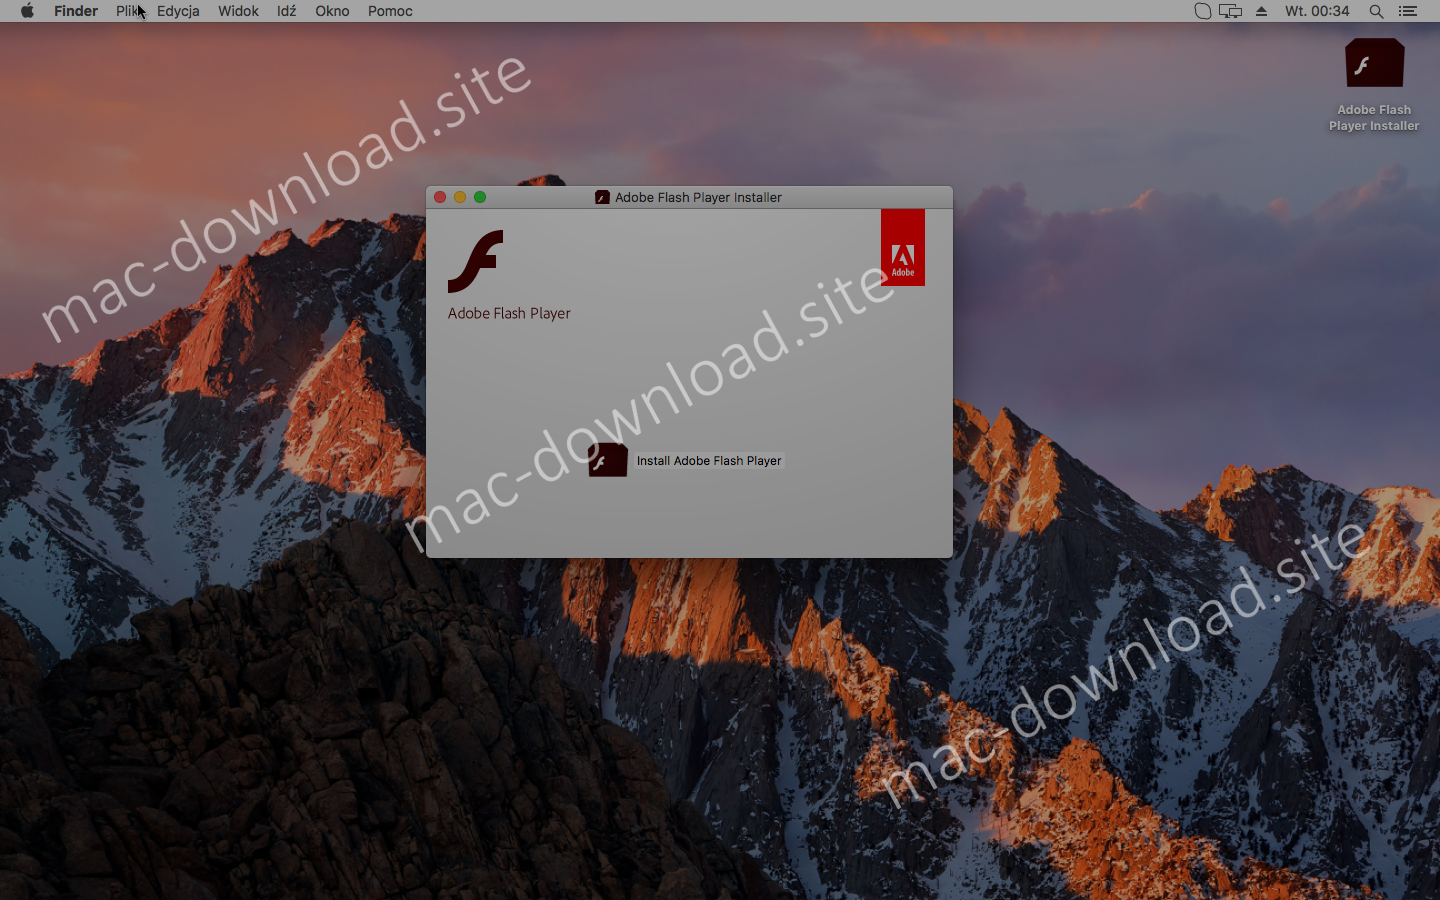Click the Install Adobe Flash Player icon

coord(608,460)
